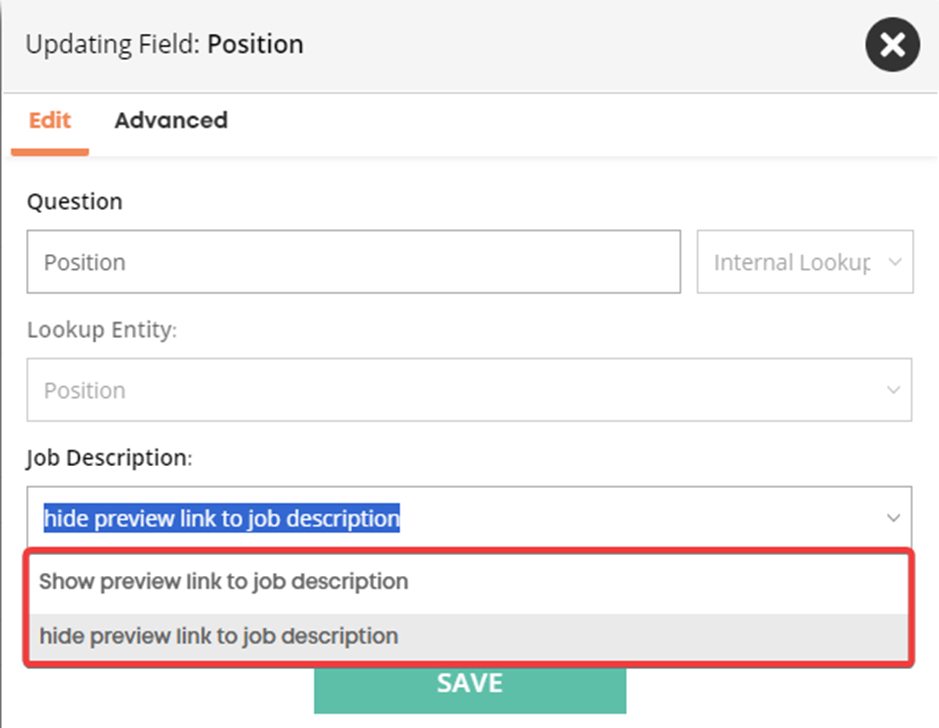The image size is (939, 728).
Task: Click the Job Description label
Action: 110,457
